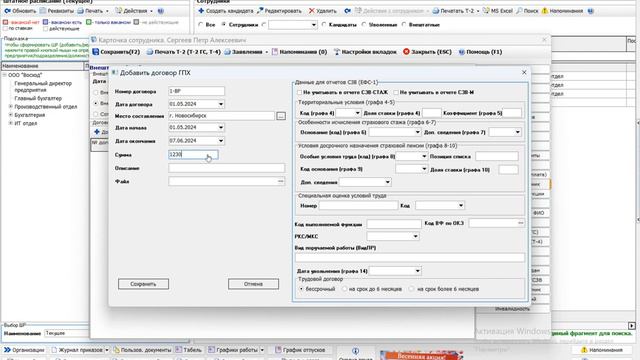Select Все employees filter radio
Image resolution: width=640 pixels, height=360 pixels.
[x=200, y=25]
